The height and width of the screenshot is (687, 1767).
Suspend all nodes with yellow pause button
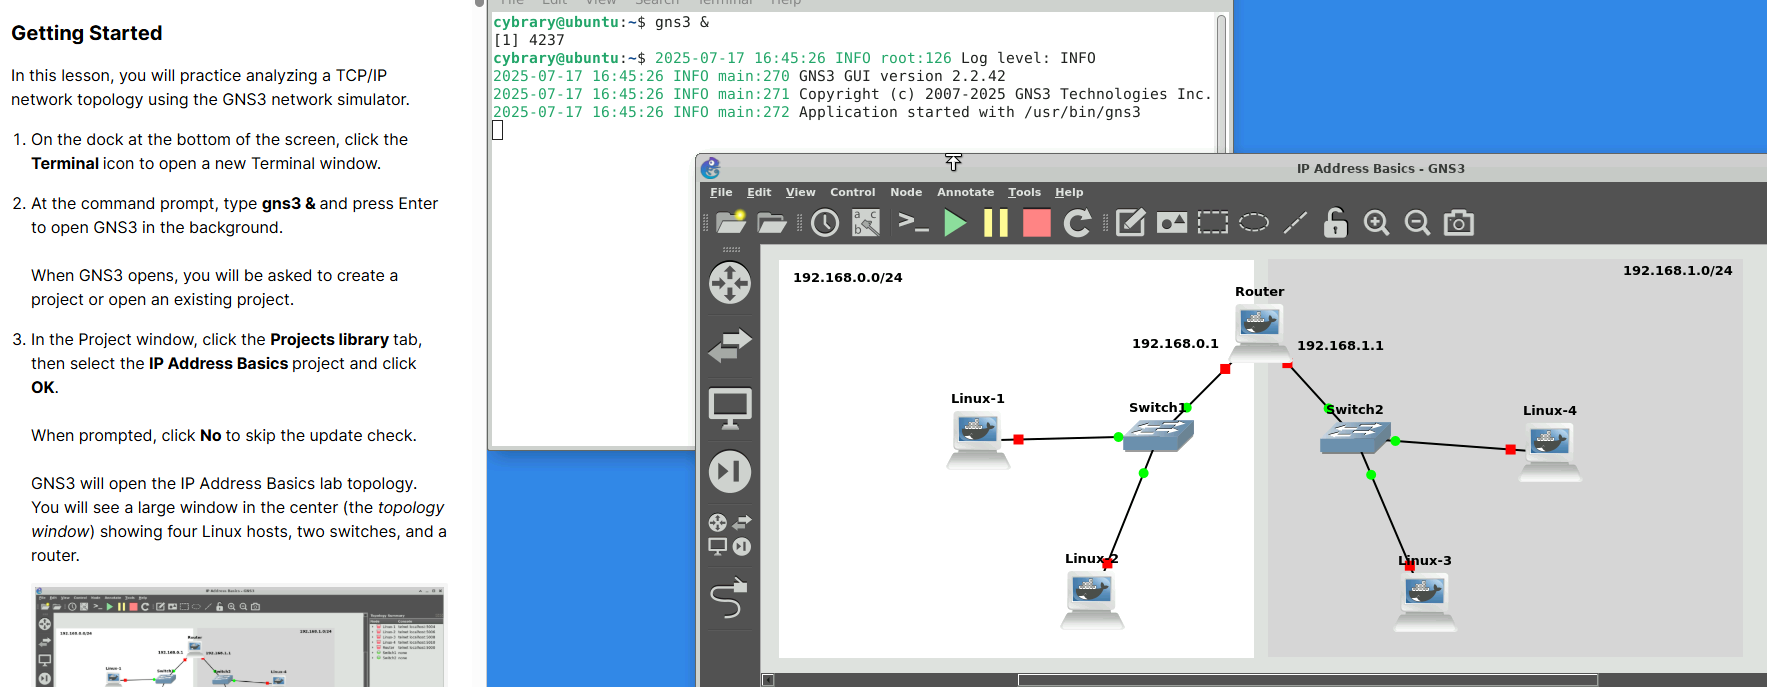[x=996, y=223]
